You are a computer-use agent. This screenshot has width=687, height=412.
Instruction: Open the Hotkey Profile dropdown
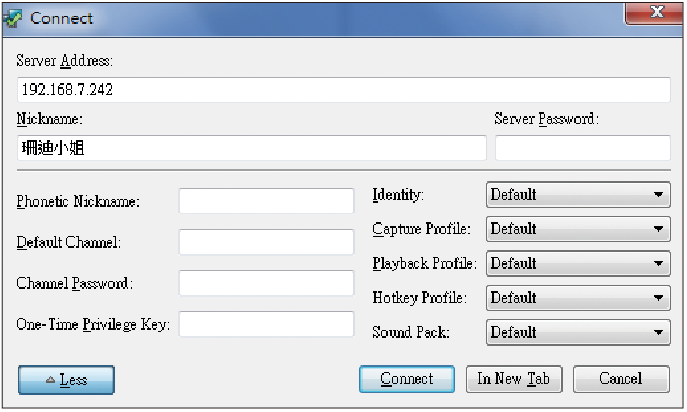[x=578, y=298]
